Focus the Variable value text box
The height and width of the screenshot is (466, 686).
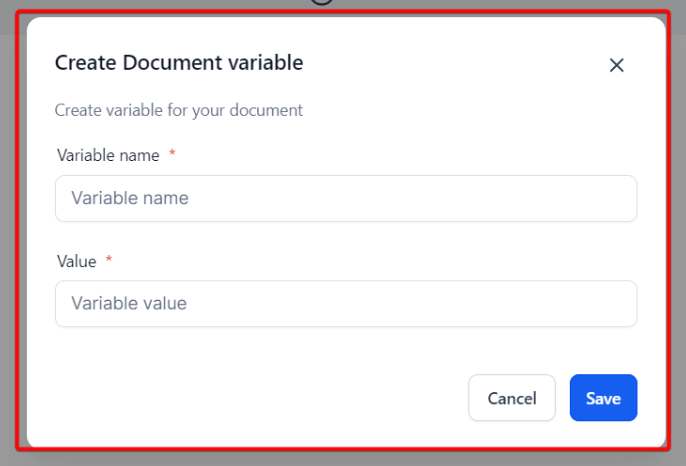[346, 303]
